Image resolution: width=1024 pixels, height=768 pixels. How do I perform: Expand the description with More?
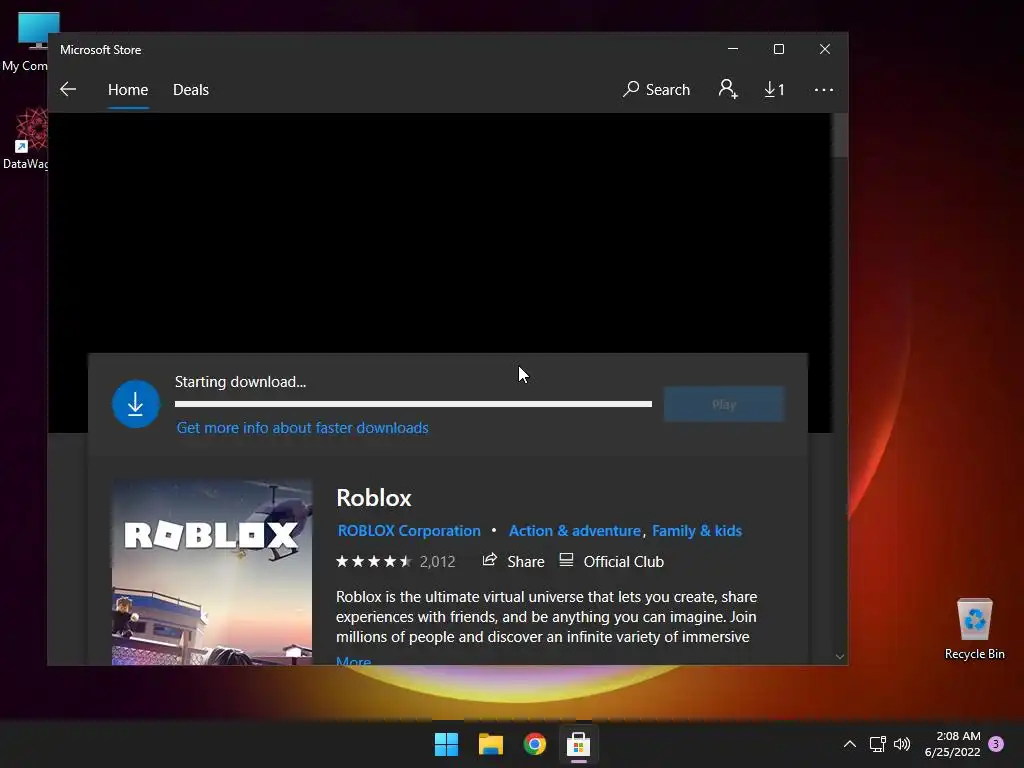(x=353, y=660)
